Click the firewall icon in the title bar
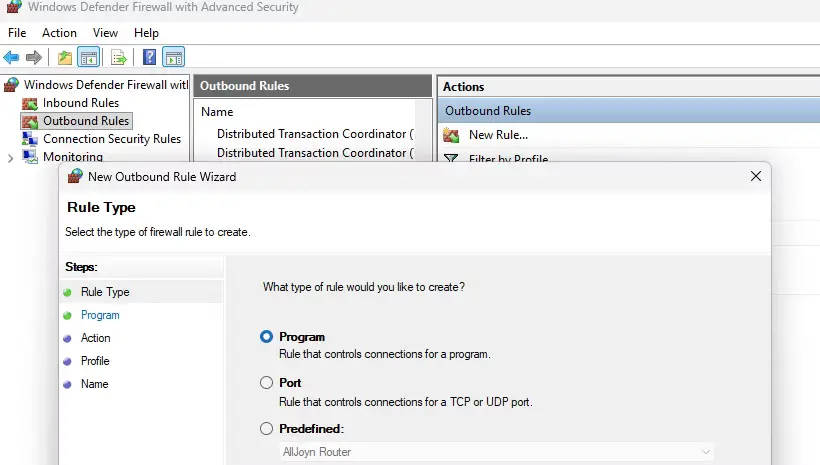The height and width of the screenshot is (465, 820). pos(14,7)
